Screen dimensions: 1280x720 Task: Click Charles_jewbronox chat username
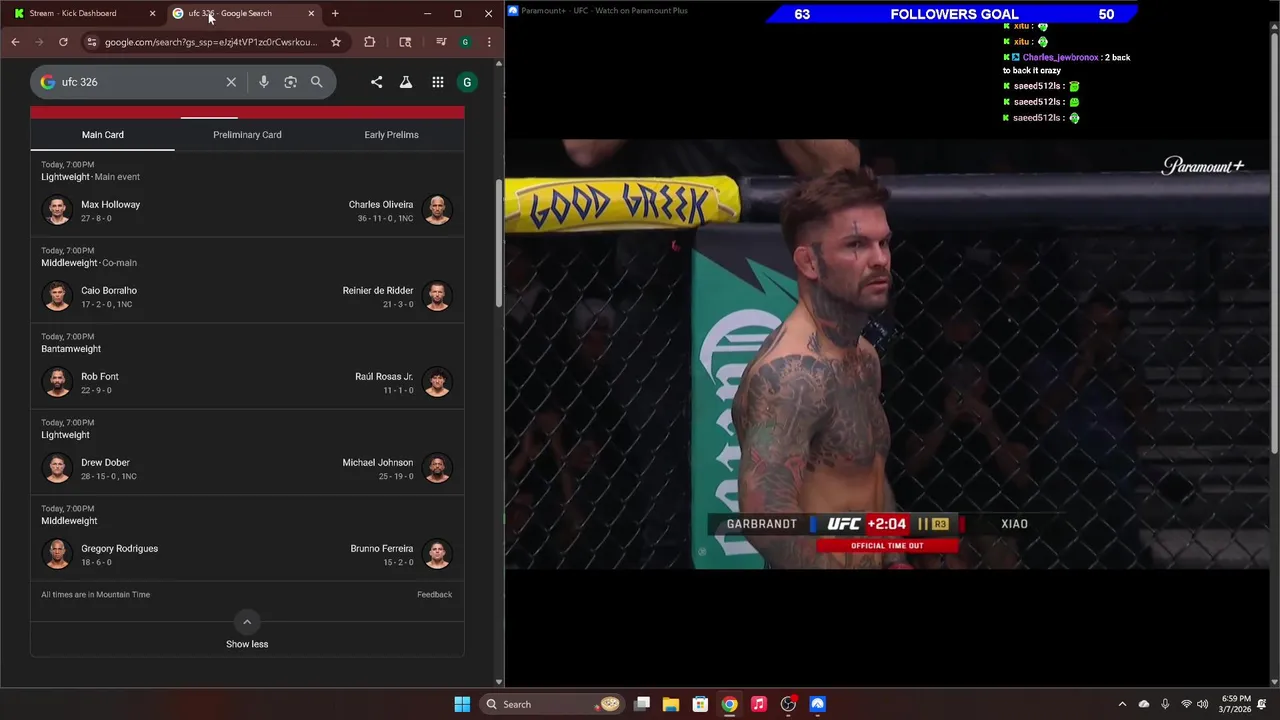(1060, 58)
